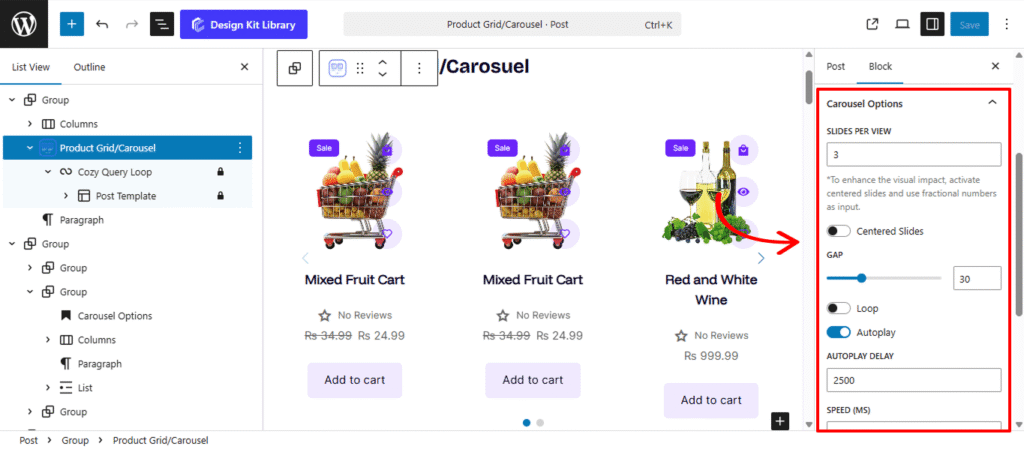Disable the Autoplay toggle
Image resolution: width=1024 pixels, height=449 pixels.
tap(839, 331)
